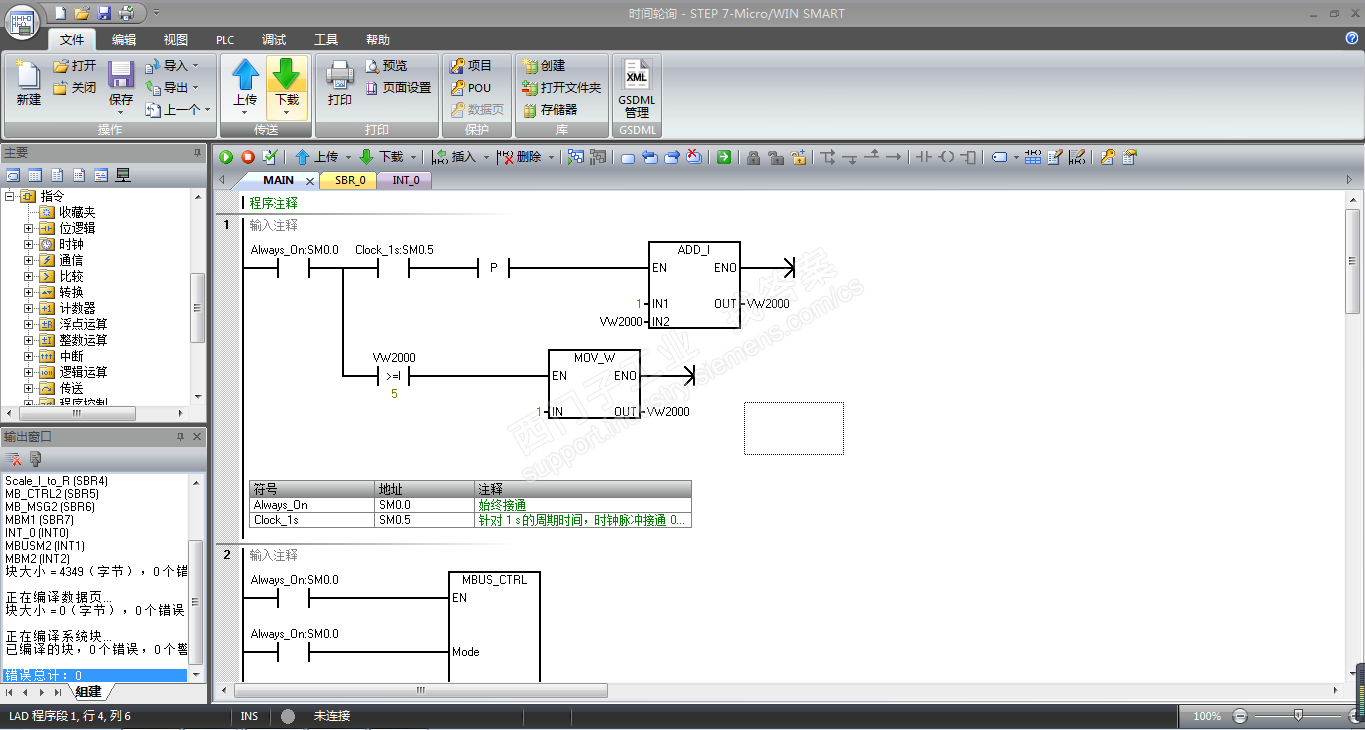Click the compile icon in editor toolbar
This screenshot has width=1365, height=730.
269,157
